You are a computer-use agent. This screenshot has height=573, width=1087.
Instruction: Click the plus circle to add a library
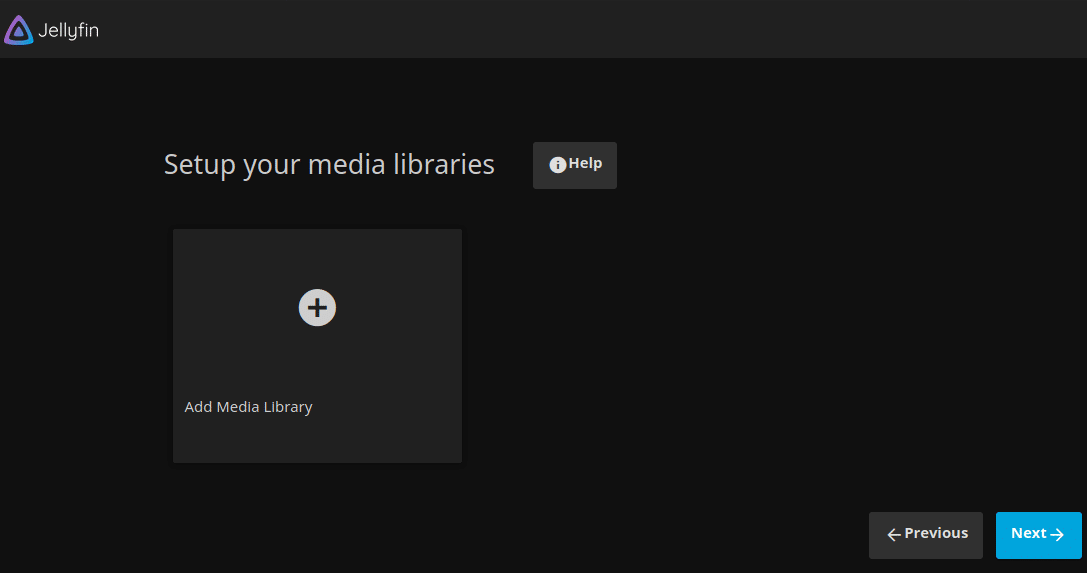(318, 308)
